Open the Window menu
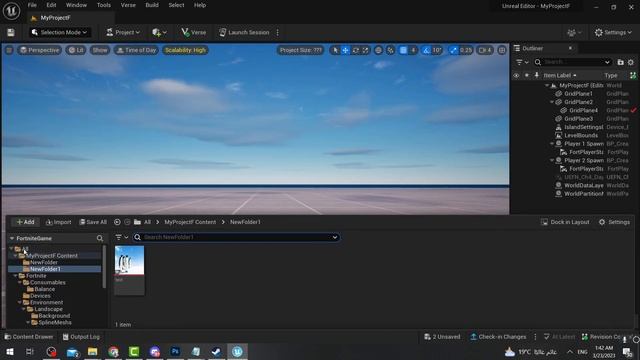The height and width of the screenshot is (360, 640). point(76,5)
